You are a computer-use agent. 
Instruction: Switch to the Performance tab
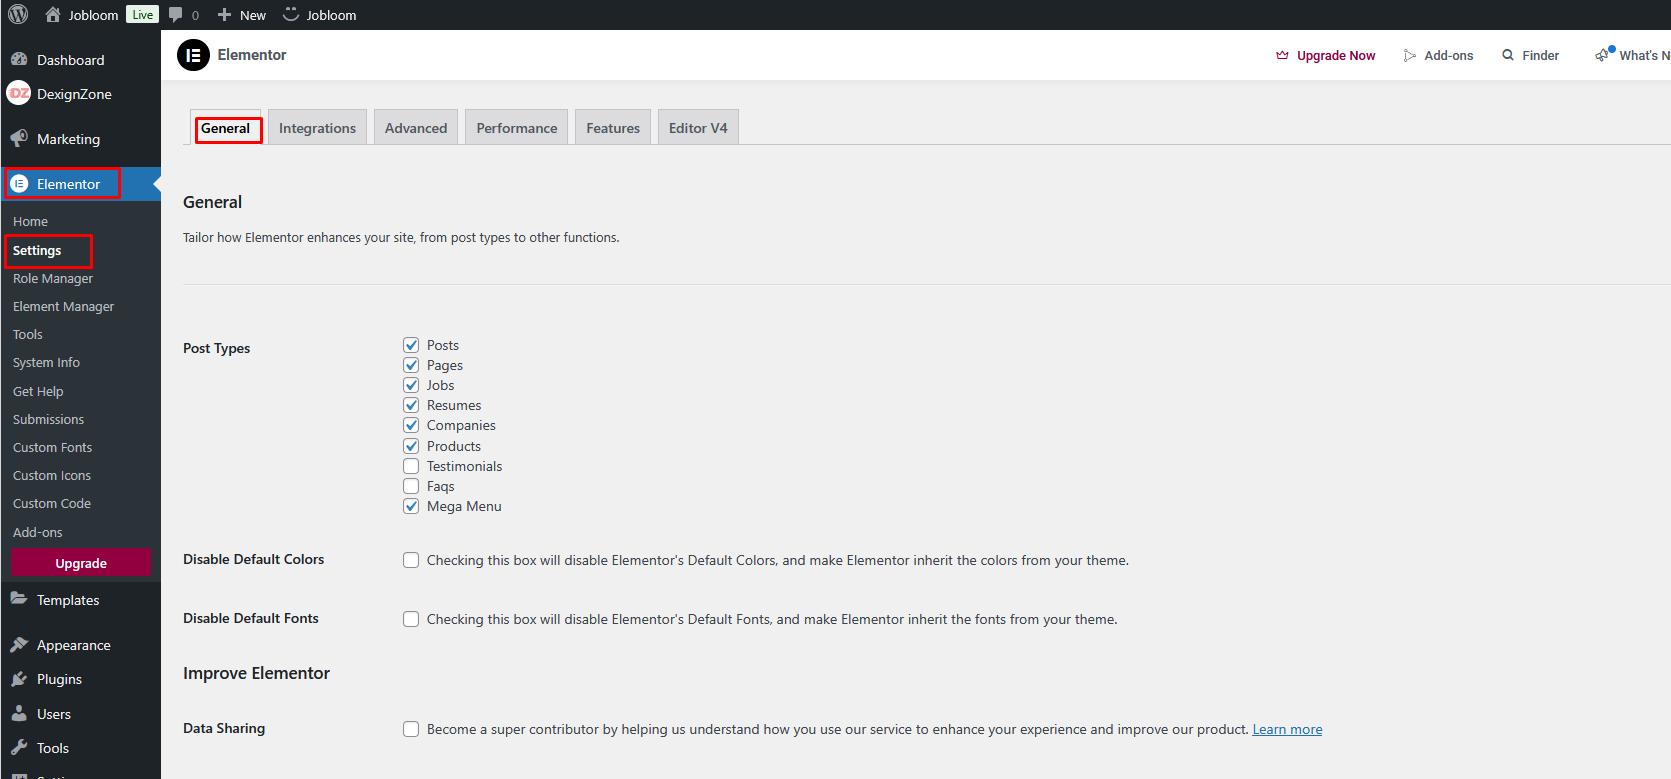click(x=516, y=128)
